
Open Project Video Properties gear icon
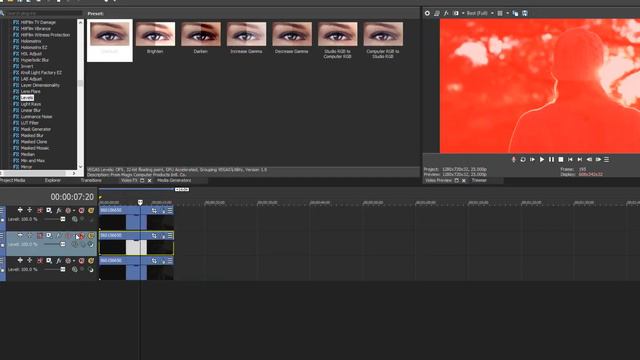(x=427, y=13)
